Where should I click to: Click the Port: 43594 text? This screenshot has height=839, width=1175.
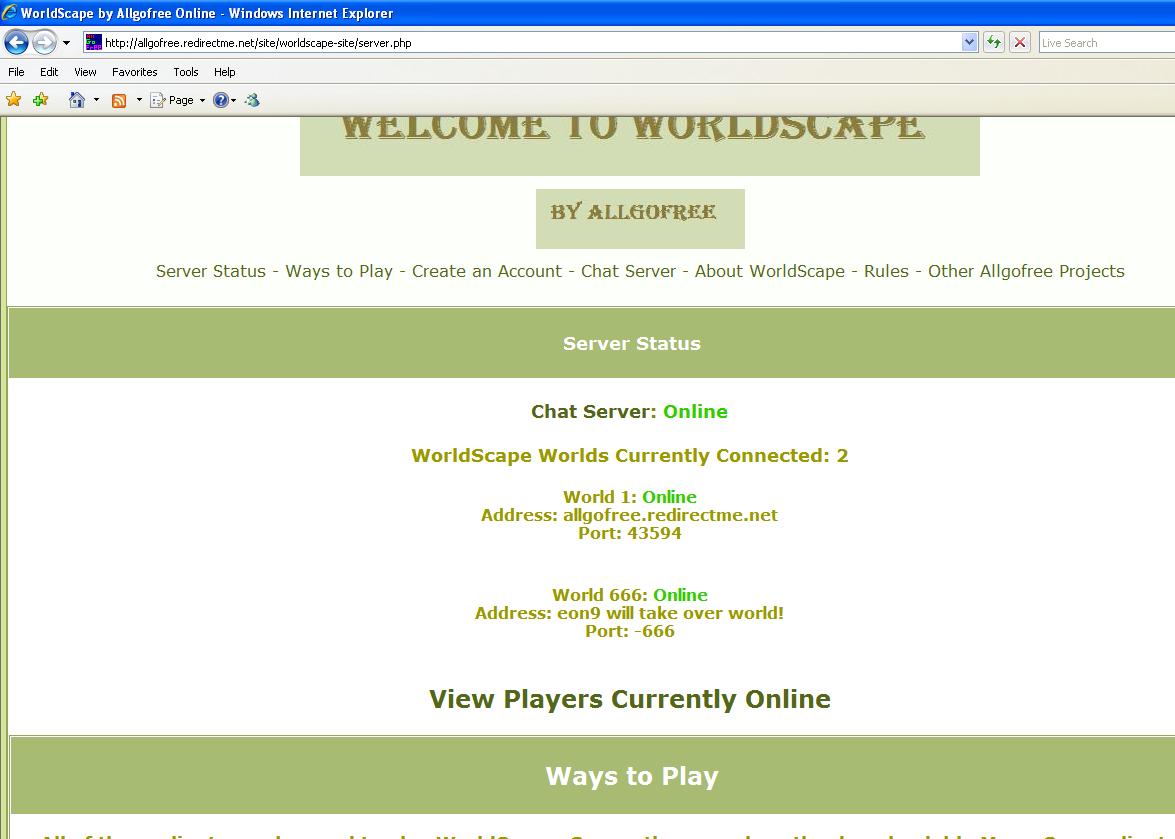pos(629,533)
